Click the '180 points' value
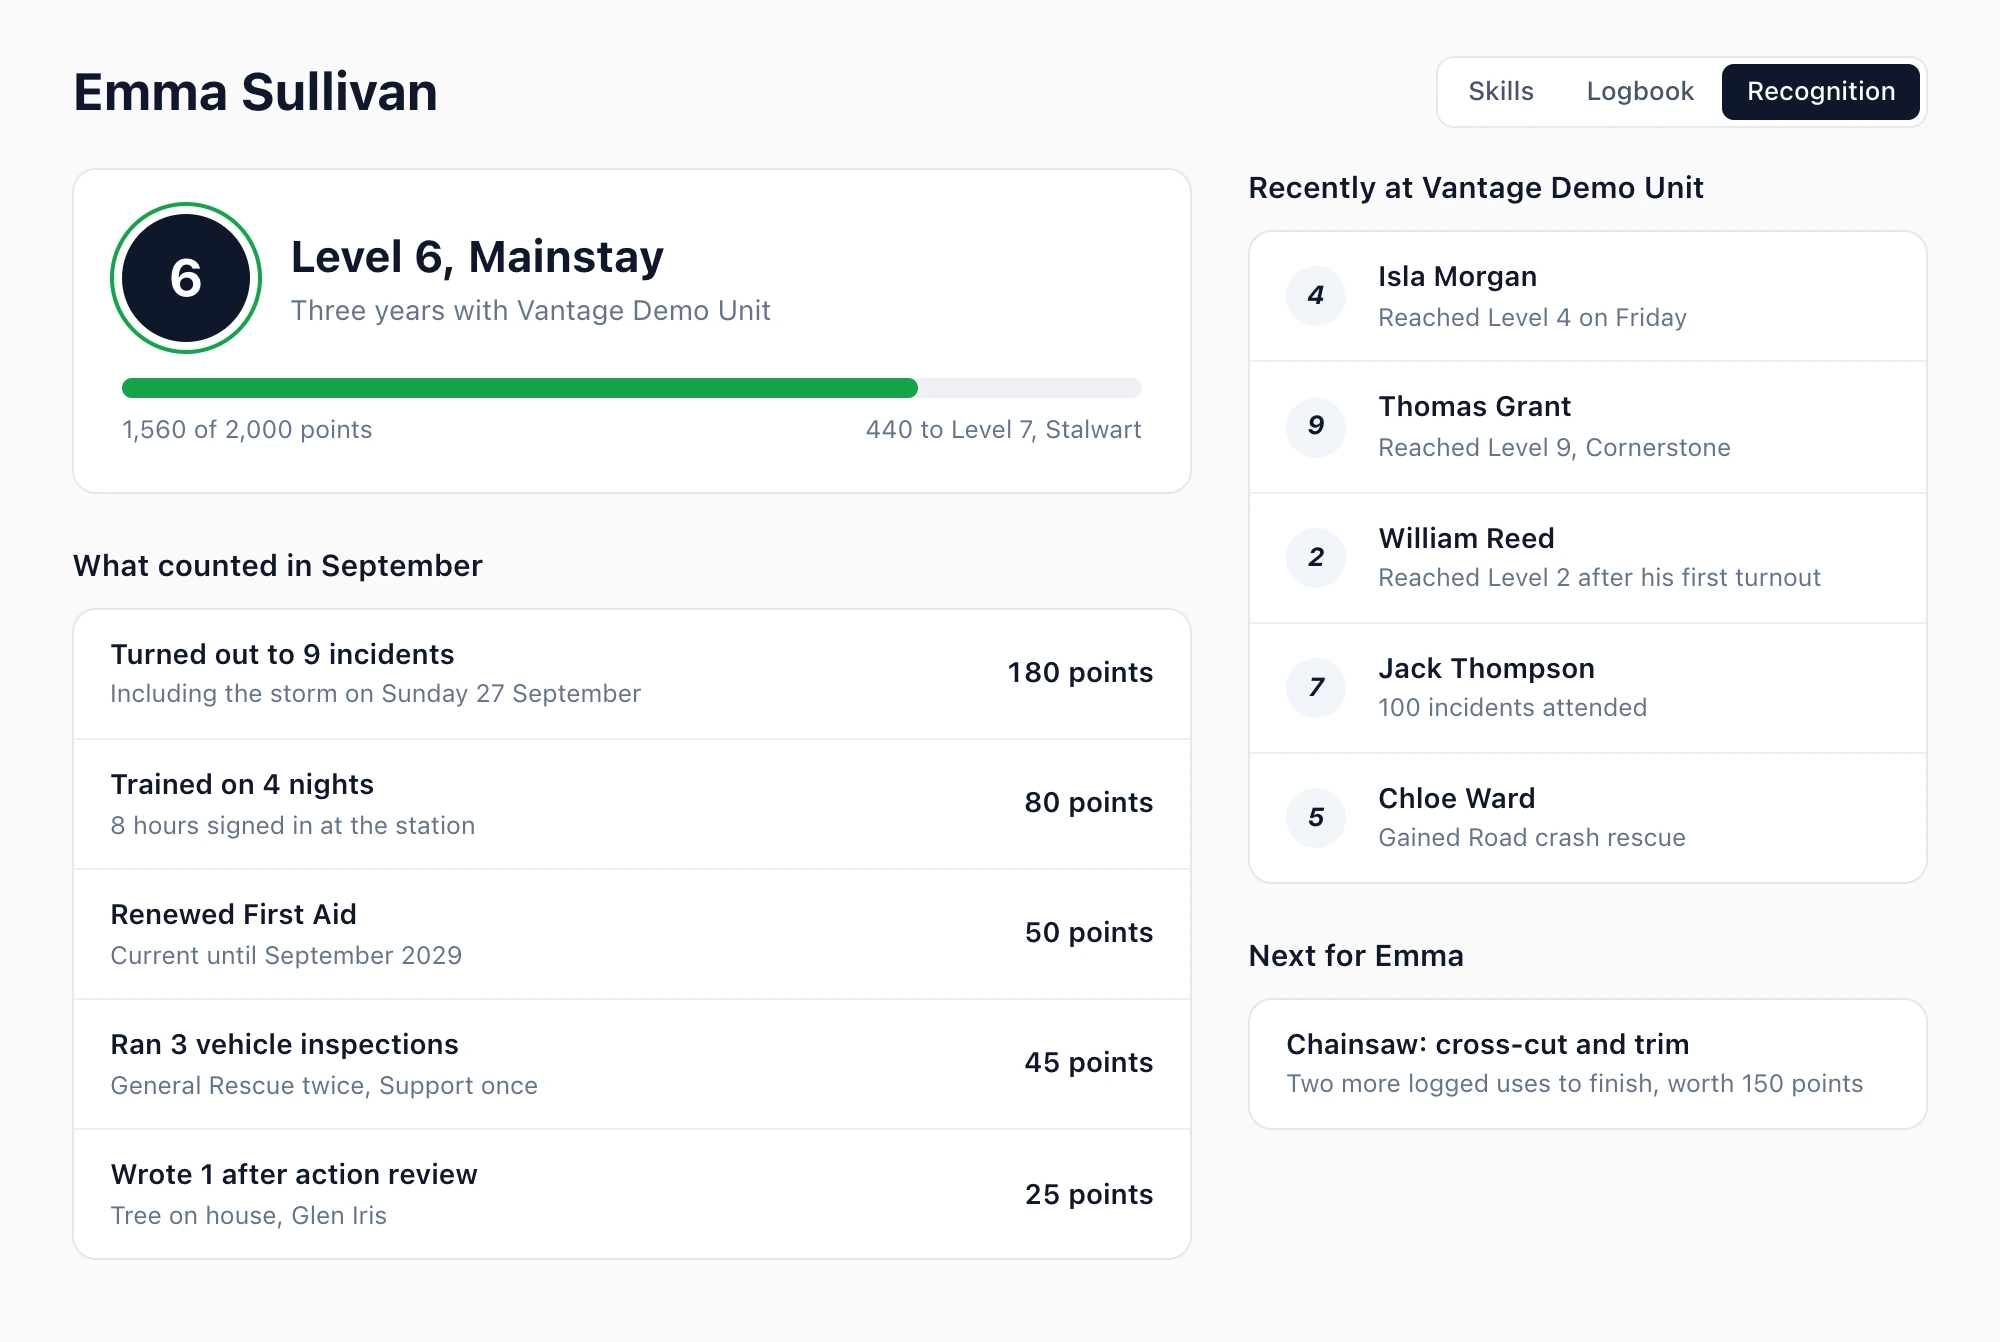The image size is (2000, 1342). pyautogui.click(x=1080, y=673)
